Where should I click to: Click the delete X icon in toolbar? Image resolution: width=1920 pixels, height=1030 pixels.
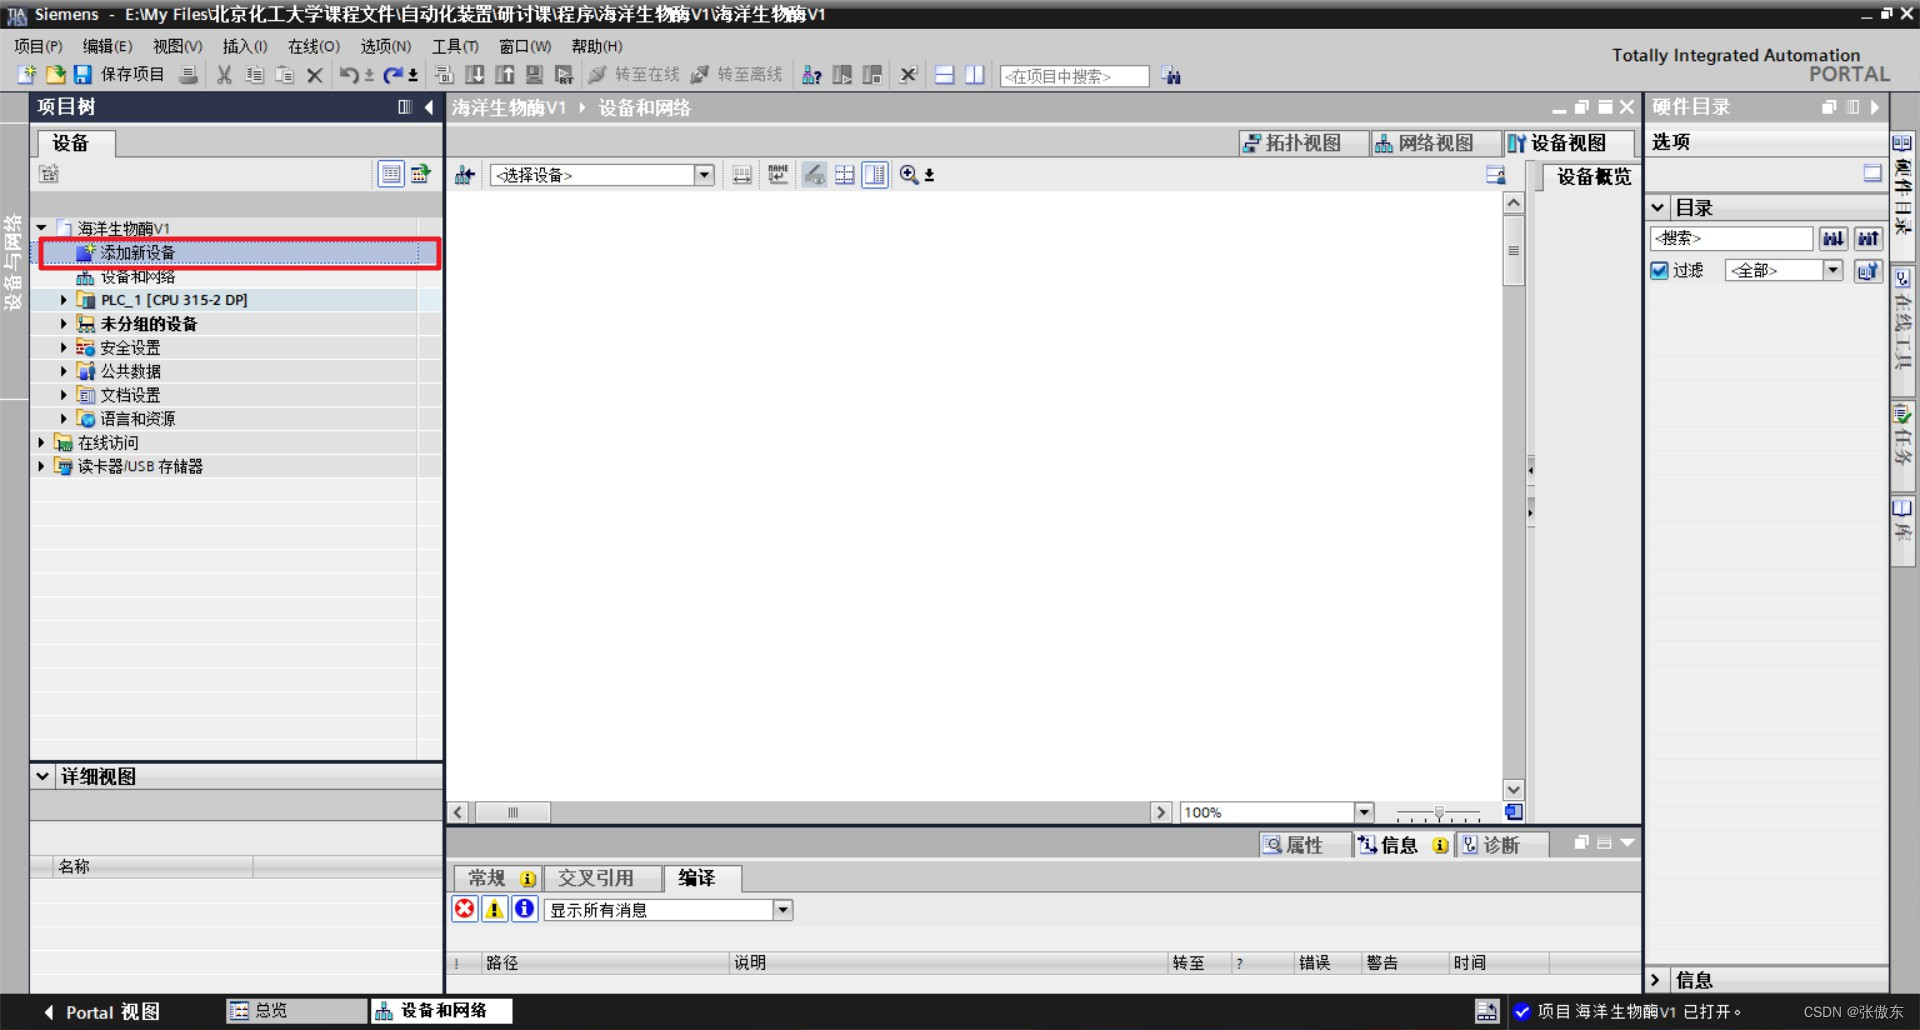315,75
